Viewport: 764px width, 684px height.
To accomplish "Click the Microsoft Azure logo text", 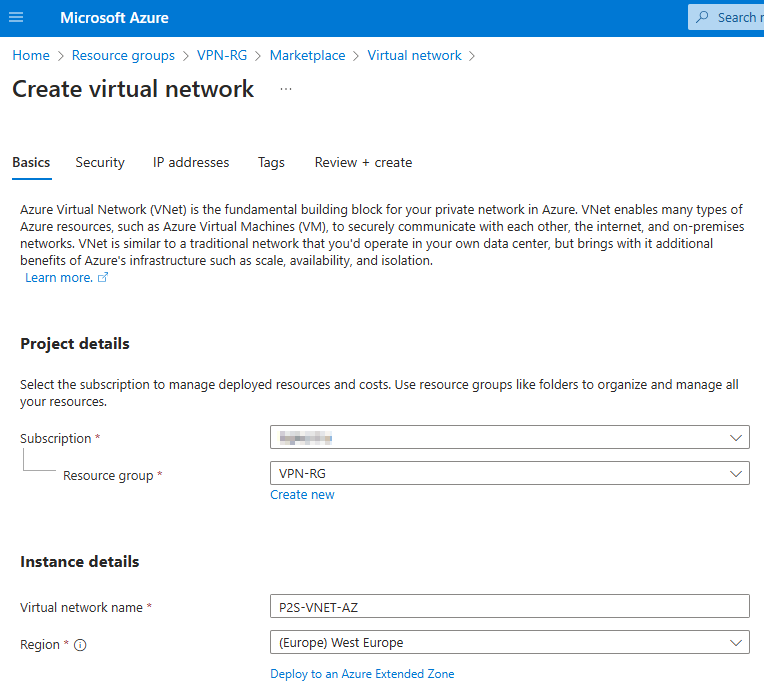I will [x=114, y=18].
